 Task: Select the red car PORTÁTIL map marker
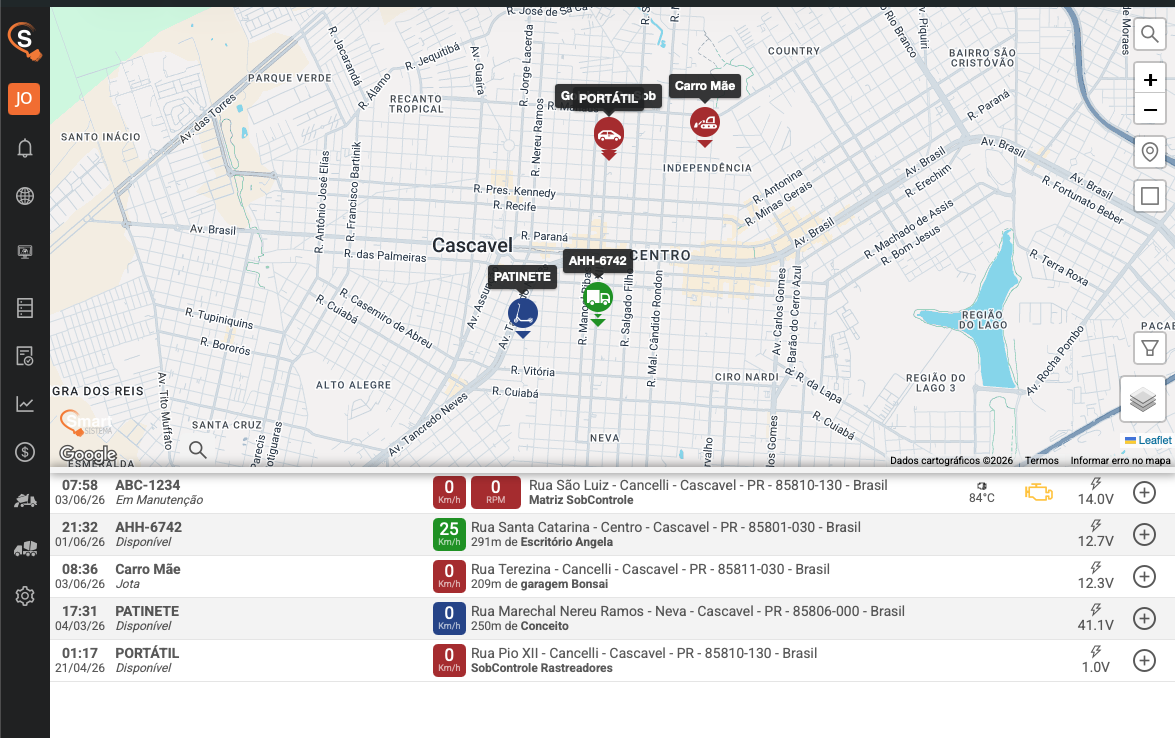coord(608,137)
